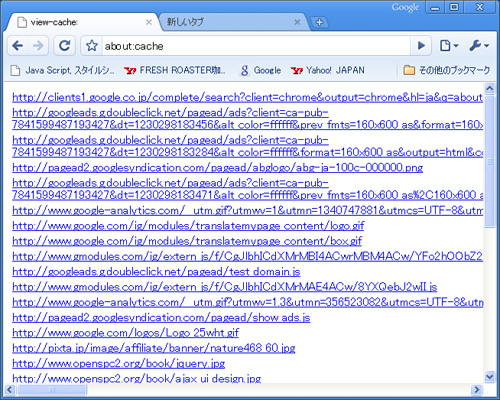Open openspc2.org ajax_ui_design.jpg link

tap(136, 379)
